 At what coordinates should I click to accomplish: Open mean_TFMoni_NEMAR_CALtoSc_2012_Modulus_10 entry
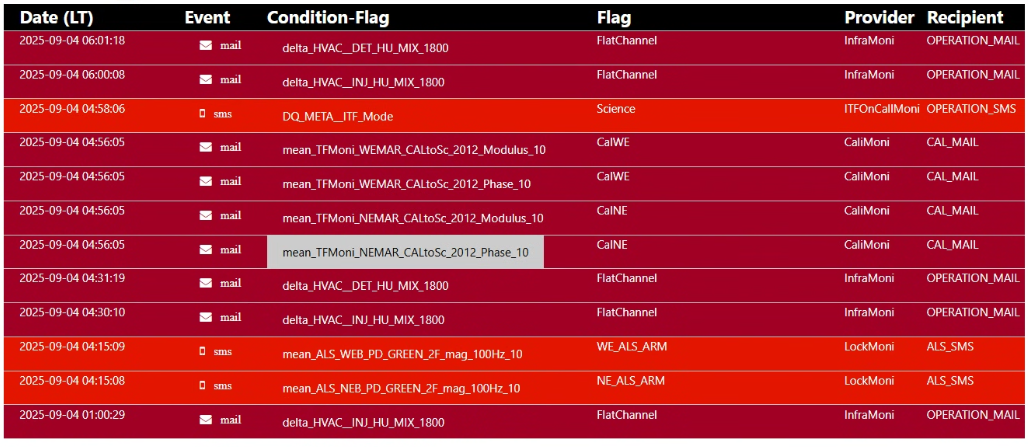(x=413, y=218)
